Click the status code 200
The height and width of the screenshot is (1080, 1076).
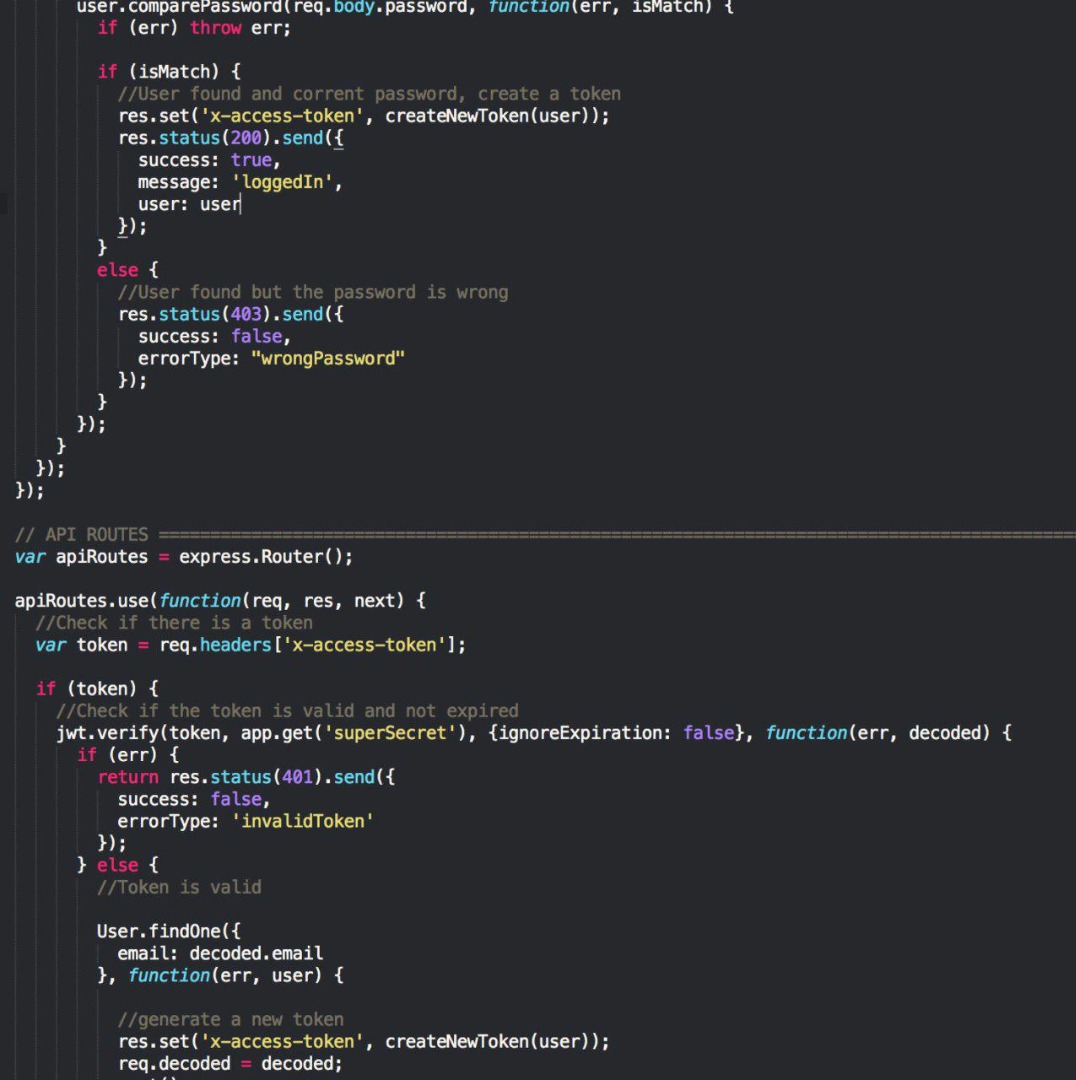pos(246,138)
